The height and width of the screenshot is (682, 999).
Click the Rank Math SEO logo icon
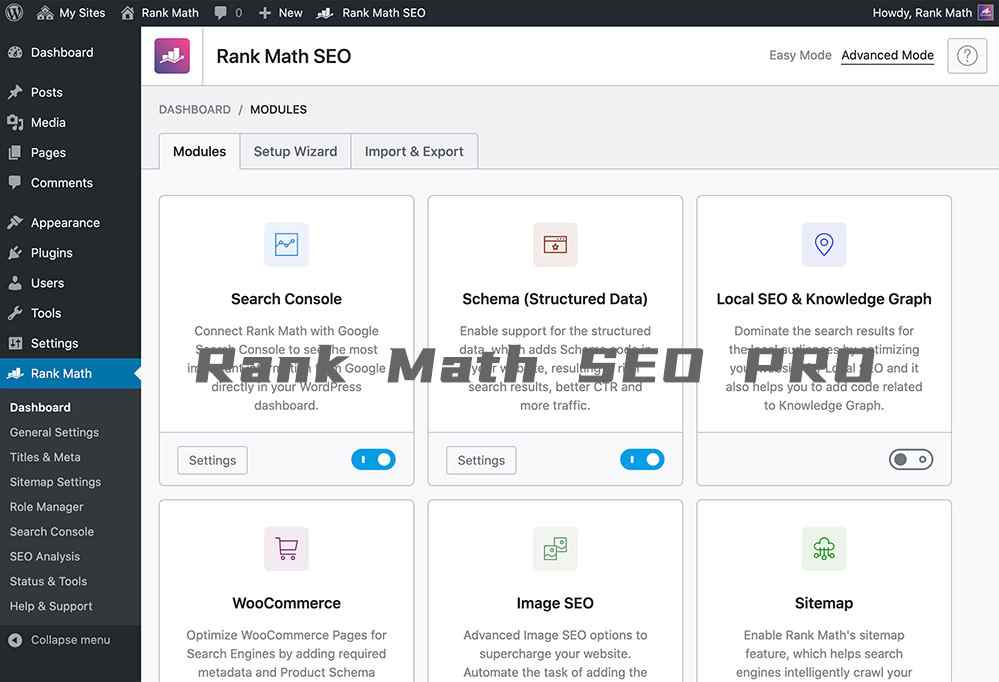[172, 56]
